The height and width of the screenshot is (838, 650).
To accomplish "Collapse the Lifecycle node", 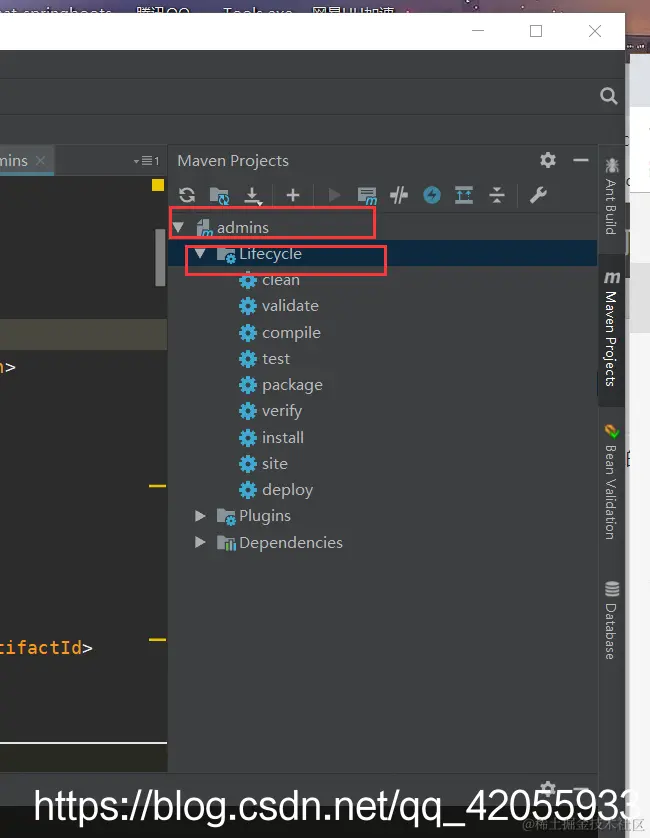I will point(200,253).
